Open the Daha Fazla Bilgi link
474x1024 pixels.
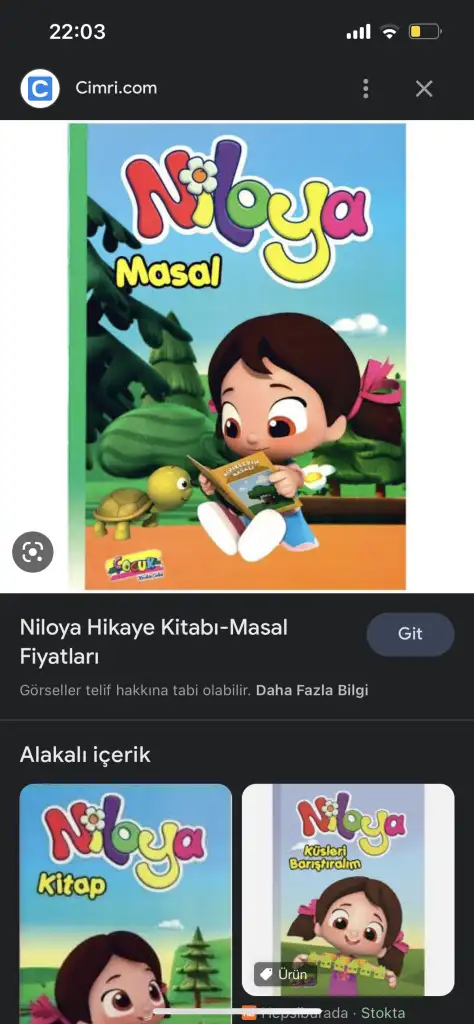point(312,690)
